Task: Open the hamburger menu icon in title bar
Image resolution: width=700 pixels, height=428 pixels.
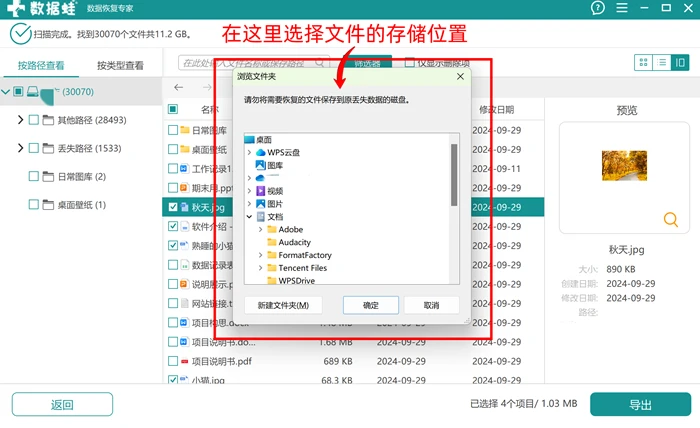Action: [x=622, y=8]
